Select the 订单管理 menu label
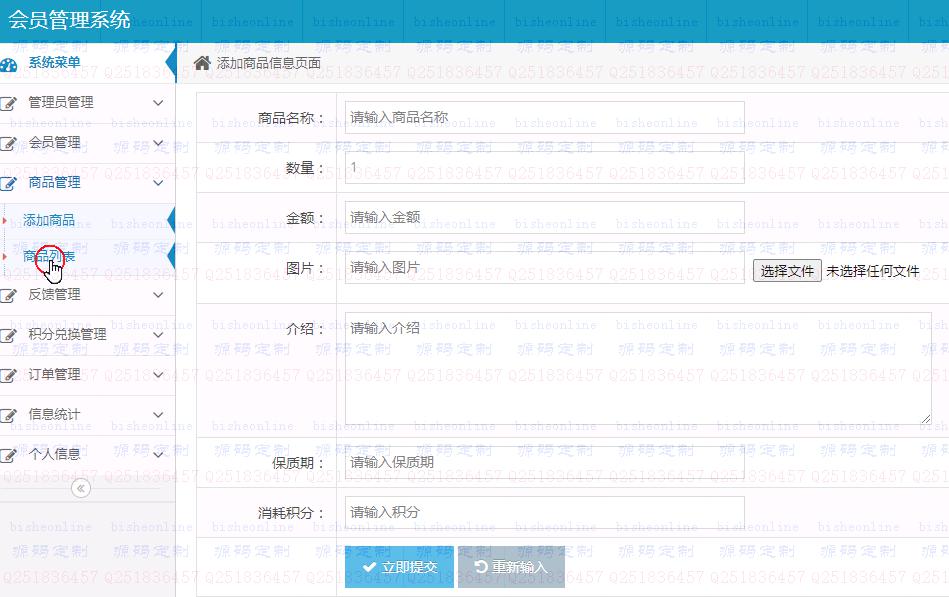Screen dimensions: 949x597 tap(54, 374)
